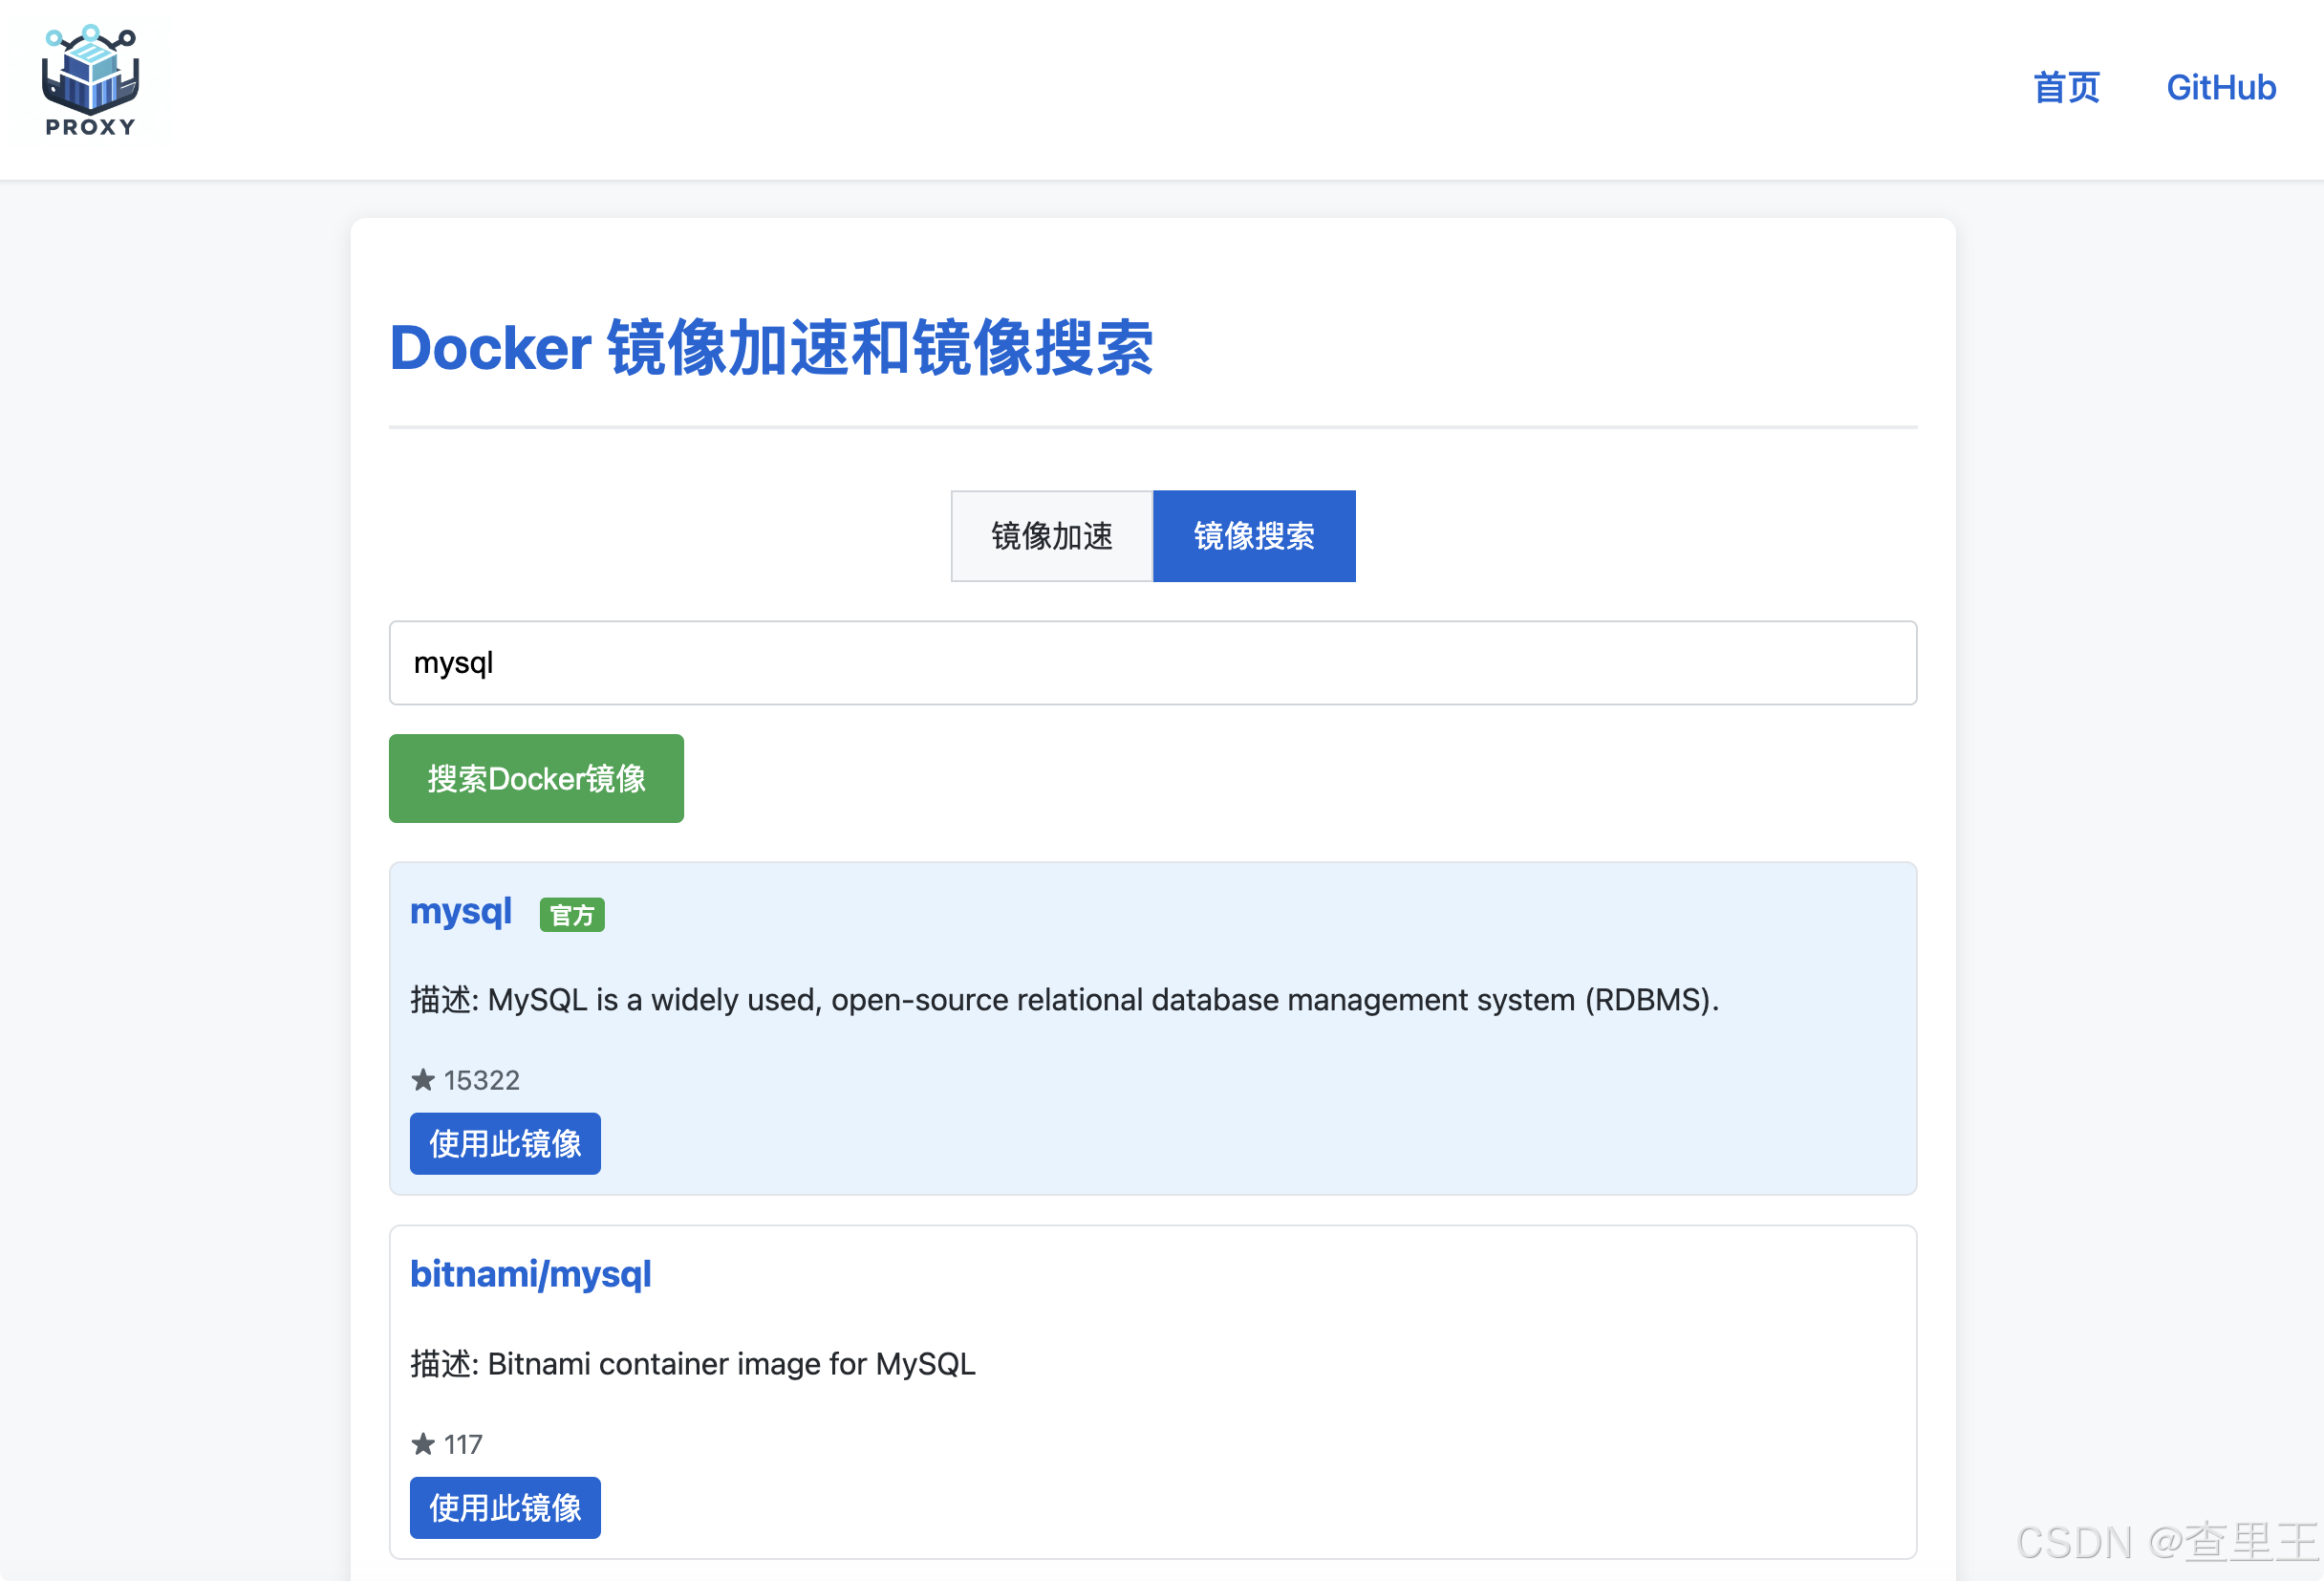Click the star icon beside 117
This screenshot has height=1581, width=2324.
point(423,1444)
